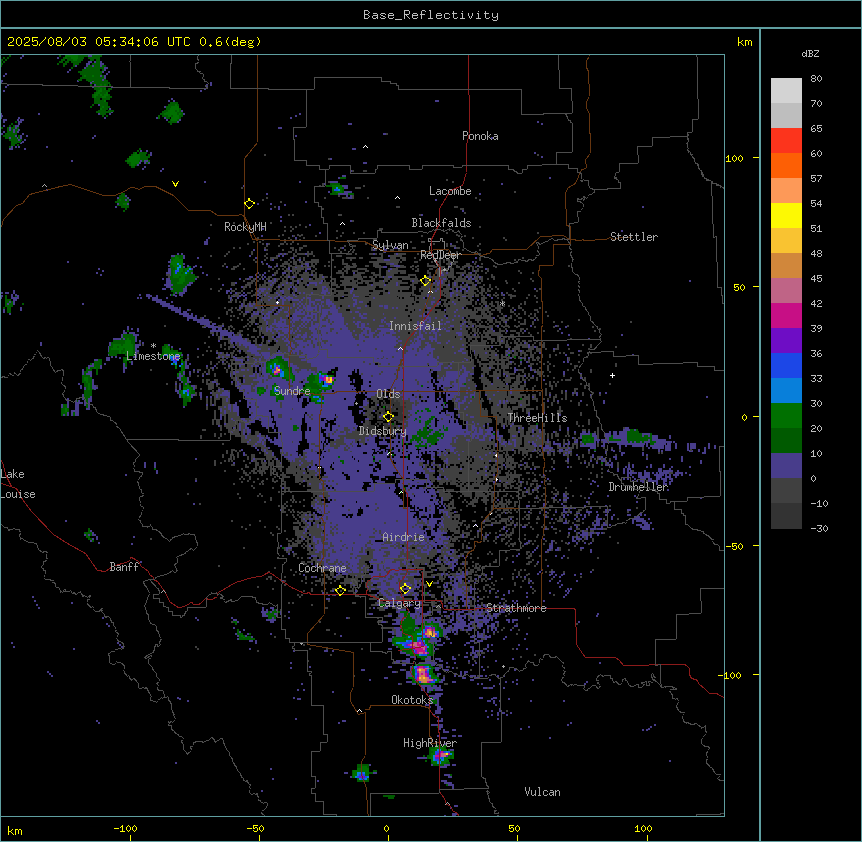
Task: Click the Lacombe city label
Action: coord(450,191)
